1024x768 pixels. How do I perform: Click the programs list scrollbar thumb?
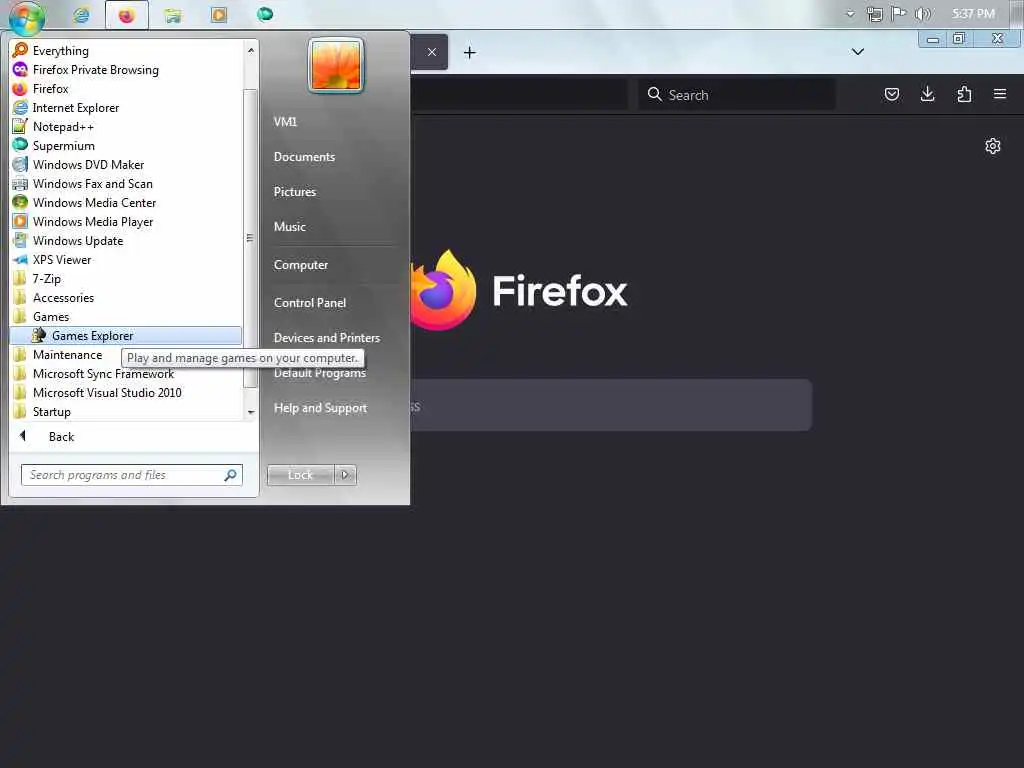[249, 238]
